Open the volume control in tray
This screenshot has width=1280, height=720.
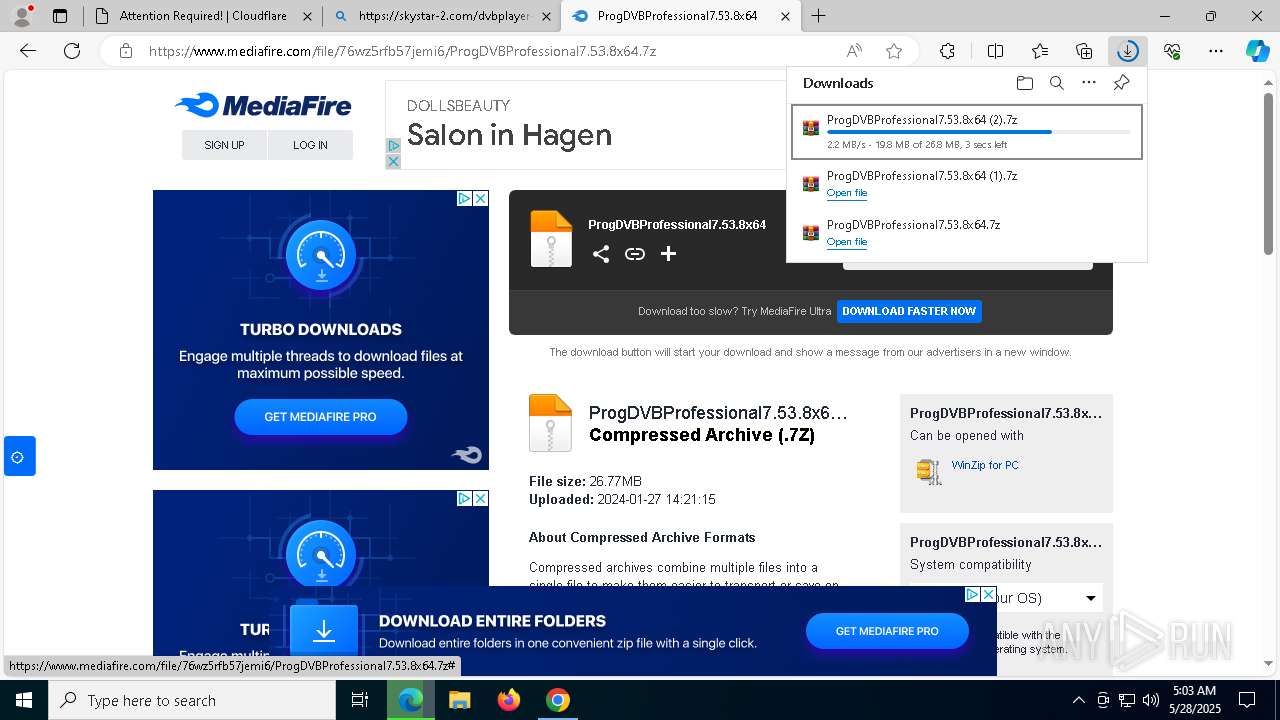(x=1151, y=700)
